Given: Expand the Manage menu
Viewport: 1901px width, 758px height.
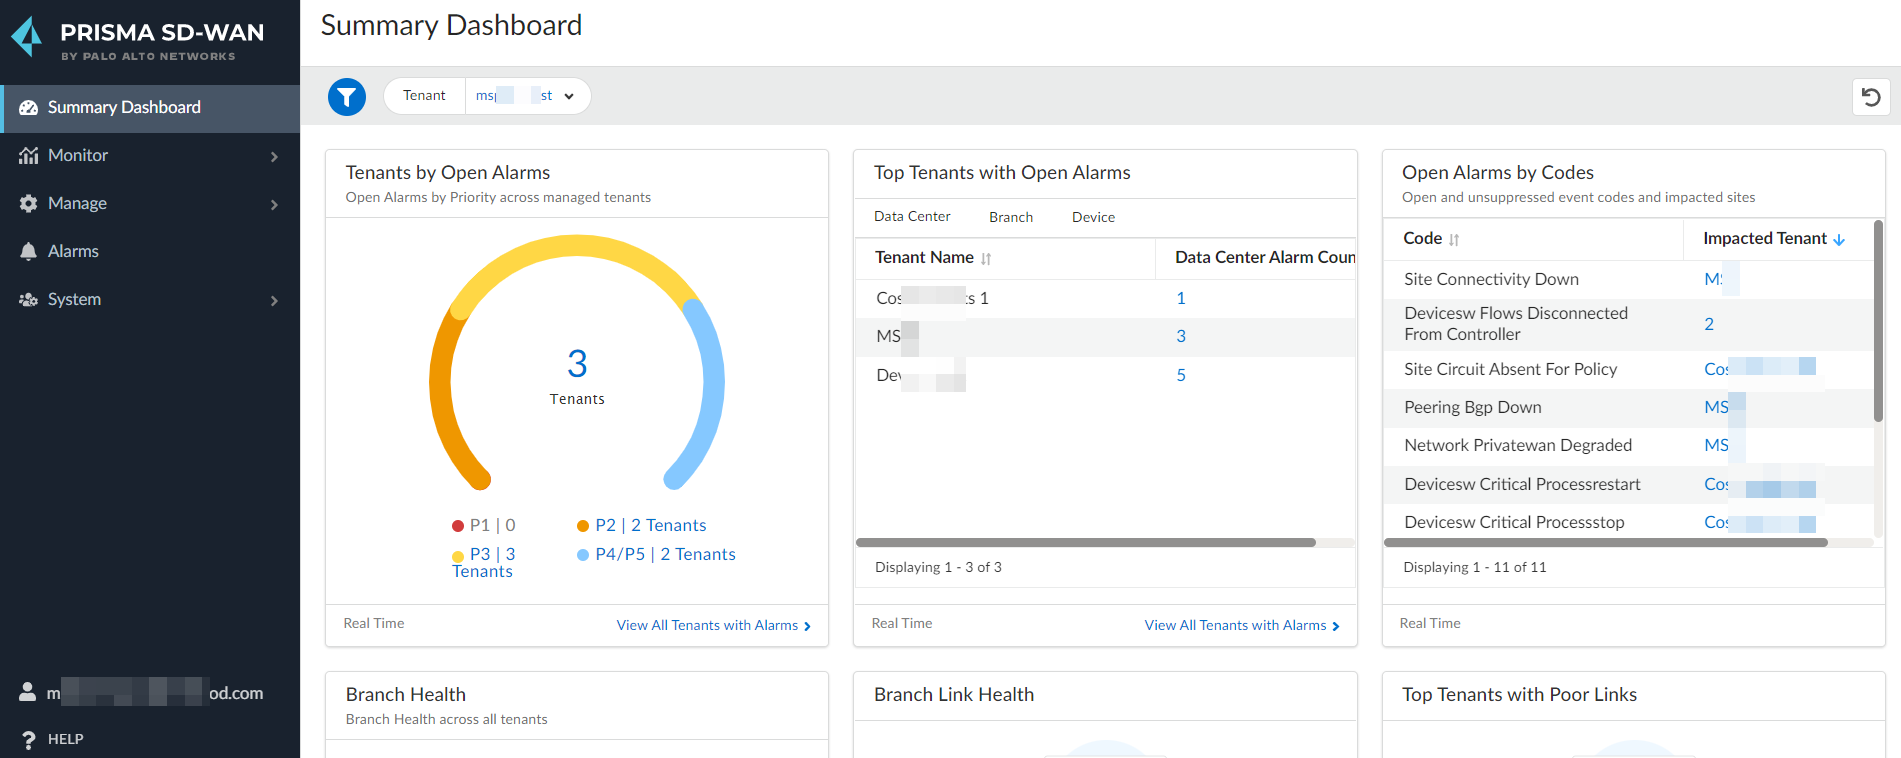Looking at the screenshot, I should (x=273, y=204).
